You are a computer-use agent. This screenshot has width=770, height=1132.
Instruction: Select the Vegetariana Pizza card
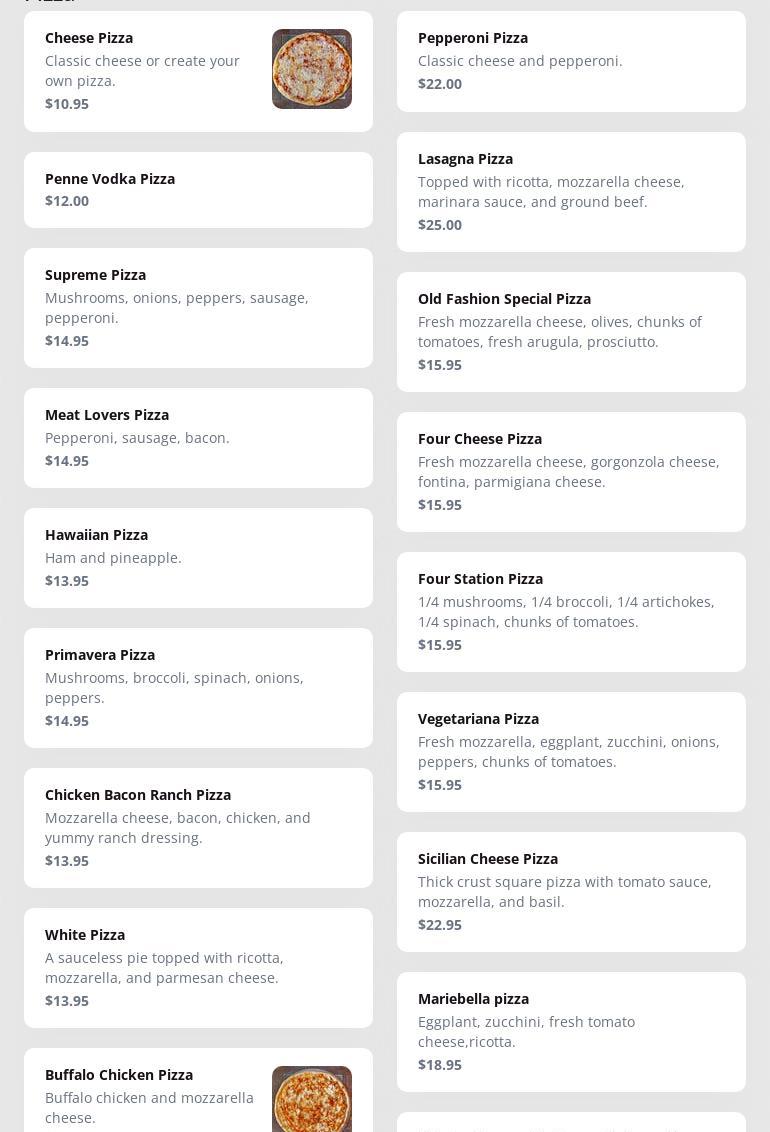[x=571, y=751]
